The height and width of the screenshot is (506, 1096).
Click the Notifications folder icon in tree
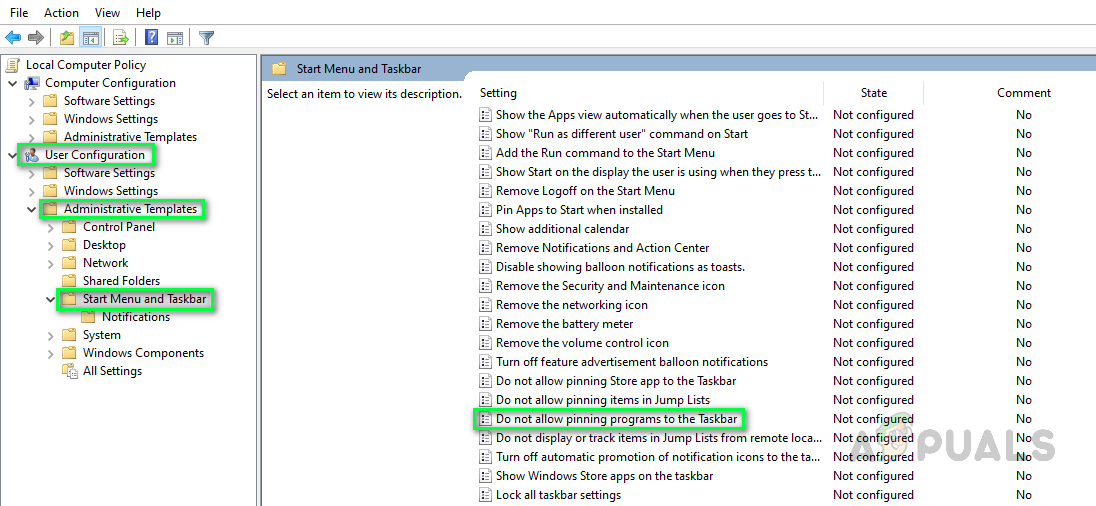89,317
